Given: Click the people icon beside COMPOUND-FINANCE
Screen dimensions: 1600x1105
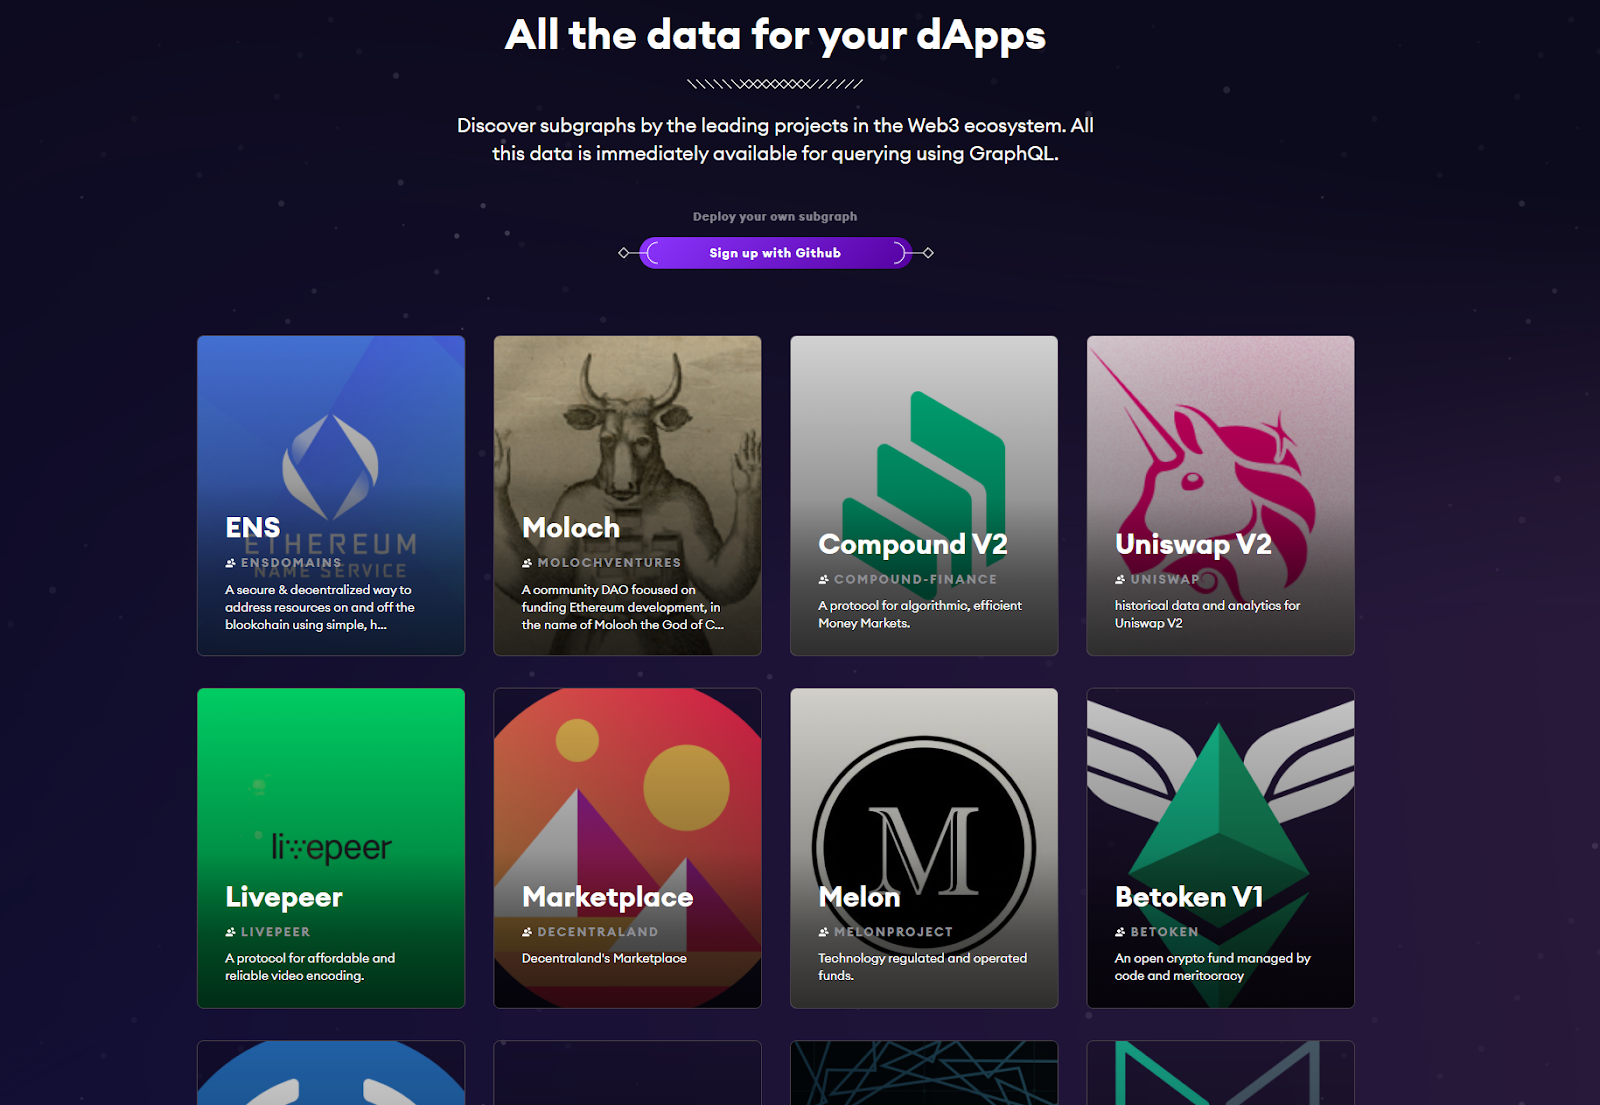Looking at the screenshot, I should (x=824, y=579).
